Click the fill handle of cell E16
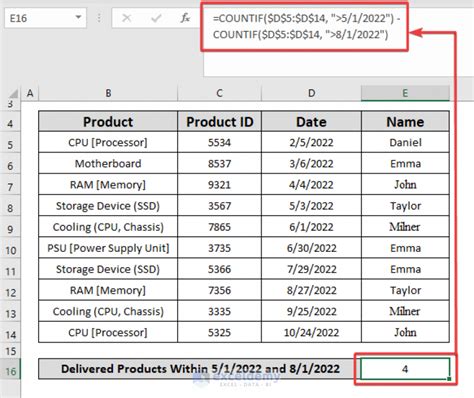This screenshot has width=474, height=398. point(449,379)
